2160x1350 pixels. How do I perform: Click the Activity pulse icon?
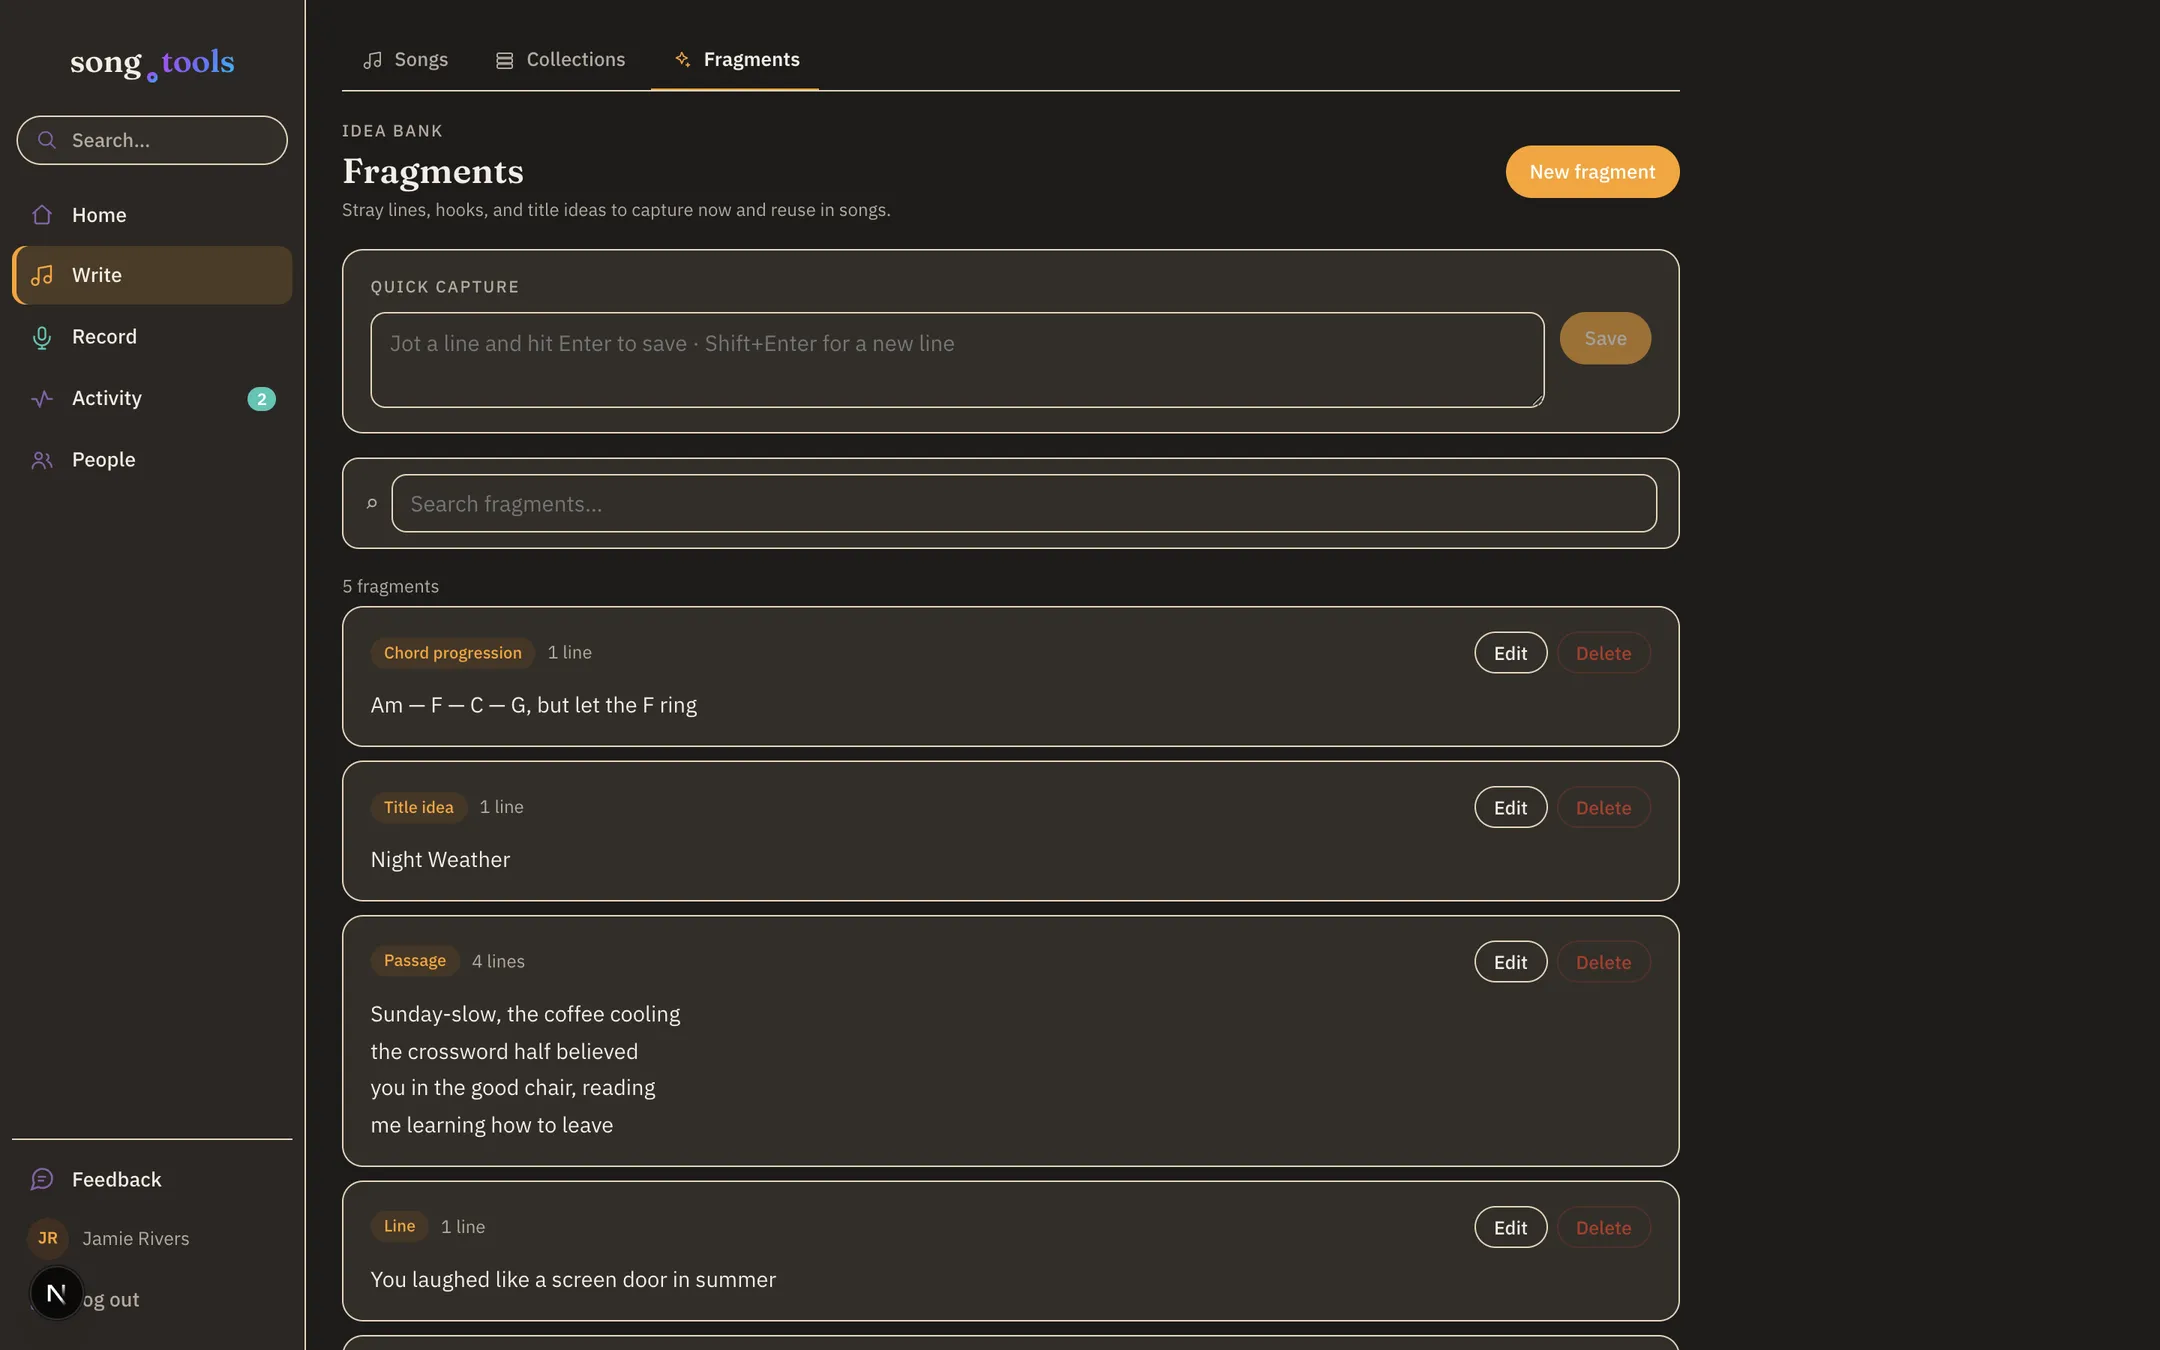[42, 399]
